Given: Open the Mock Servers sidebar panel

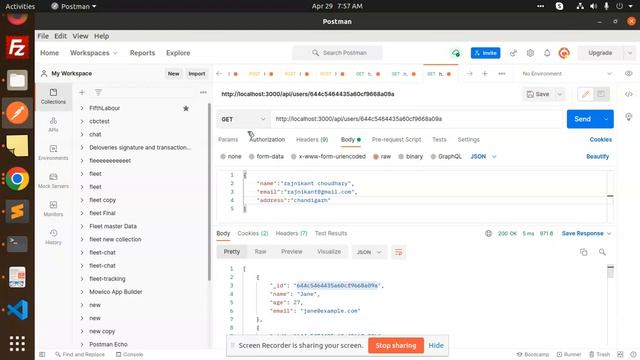Looking at the screenshot, I should [x=53, y=181].
